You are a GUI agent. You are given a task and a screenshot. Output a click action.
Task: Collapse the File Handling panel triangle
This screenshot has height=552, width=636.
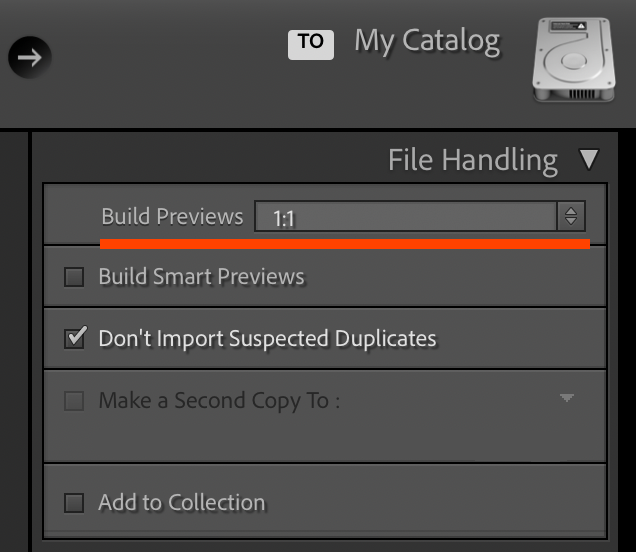point(589,159)
